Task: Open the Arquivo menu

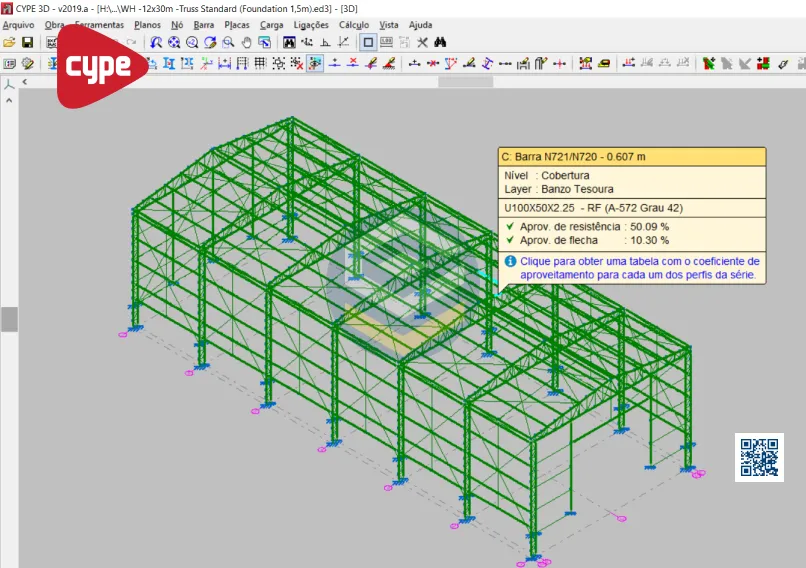Action: (x=18, y=25)
